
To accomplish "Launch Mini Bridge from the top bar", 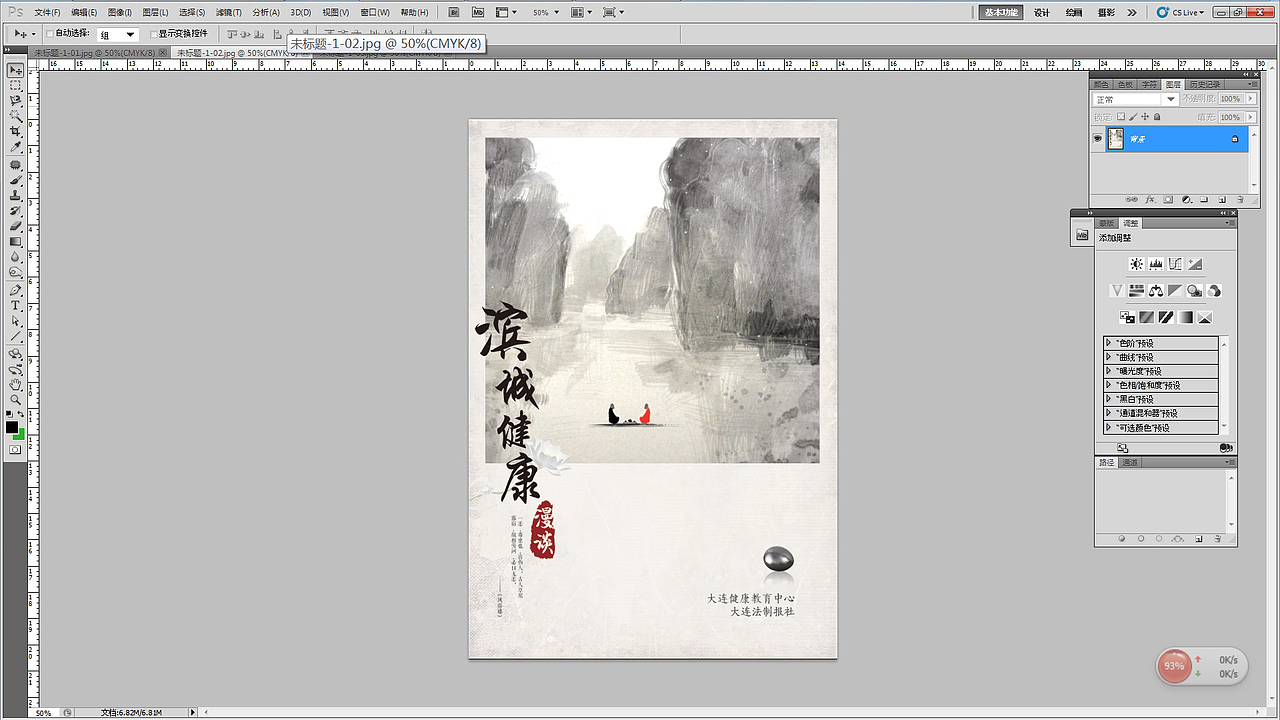I will point(478,12).
